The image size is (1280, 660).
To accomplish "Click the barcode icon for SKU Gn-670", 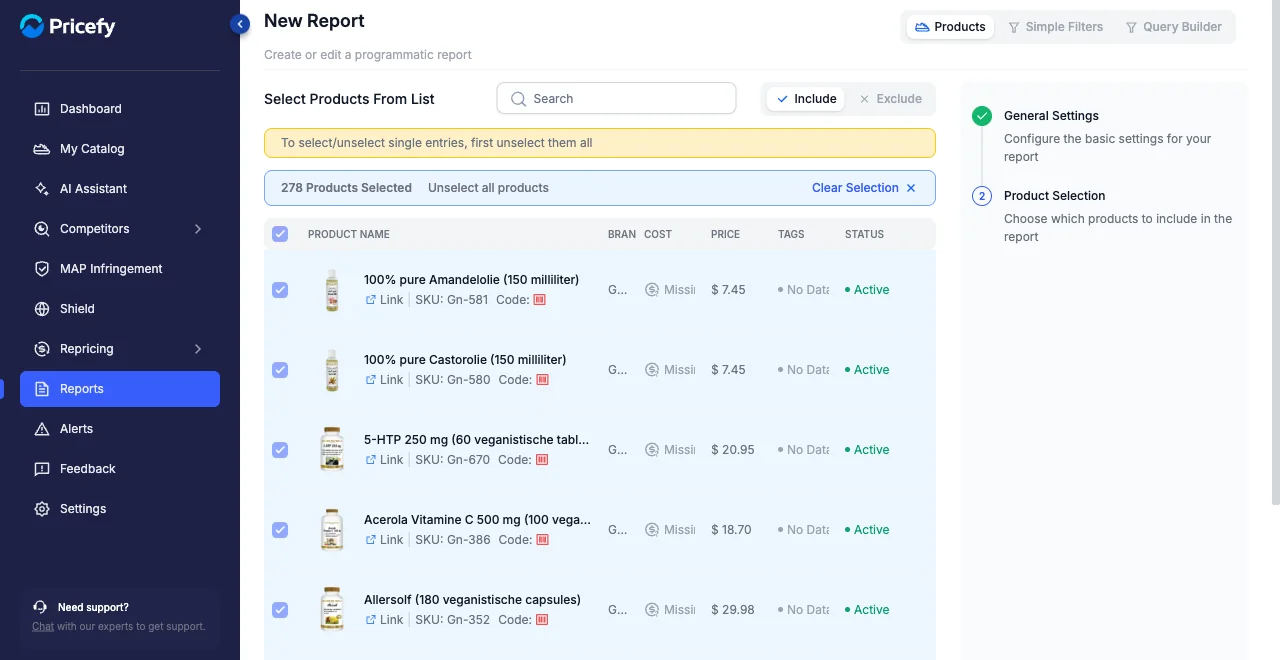I will (543, 460).
